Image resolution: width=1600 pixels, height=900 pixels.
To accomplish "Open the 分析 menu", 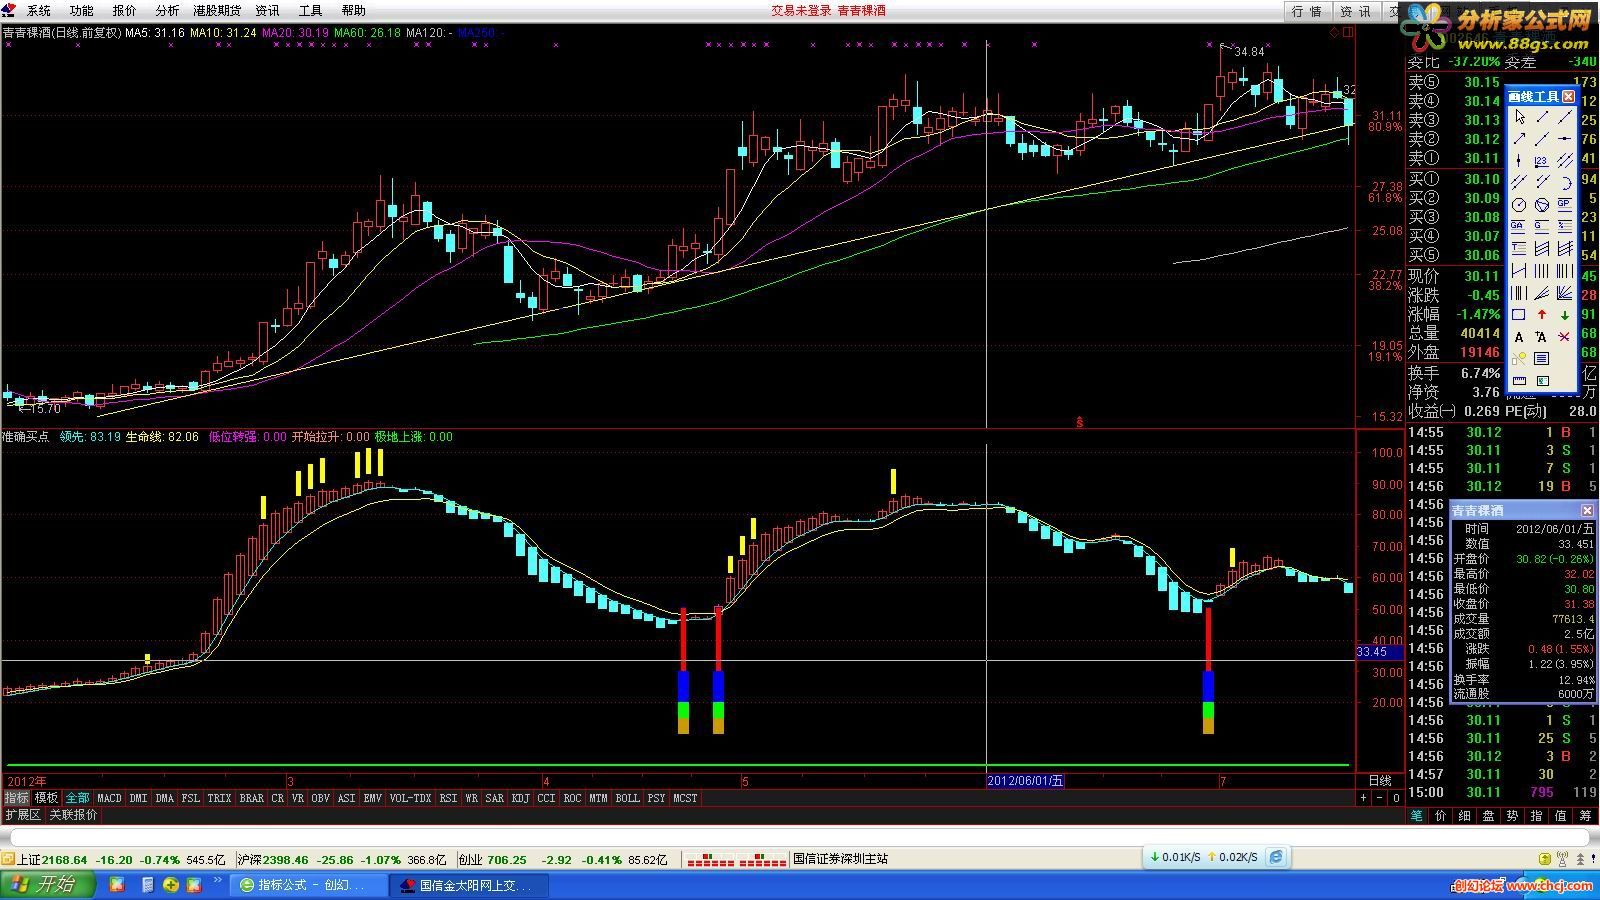I will click(x=167, y=11).
